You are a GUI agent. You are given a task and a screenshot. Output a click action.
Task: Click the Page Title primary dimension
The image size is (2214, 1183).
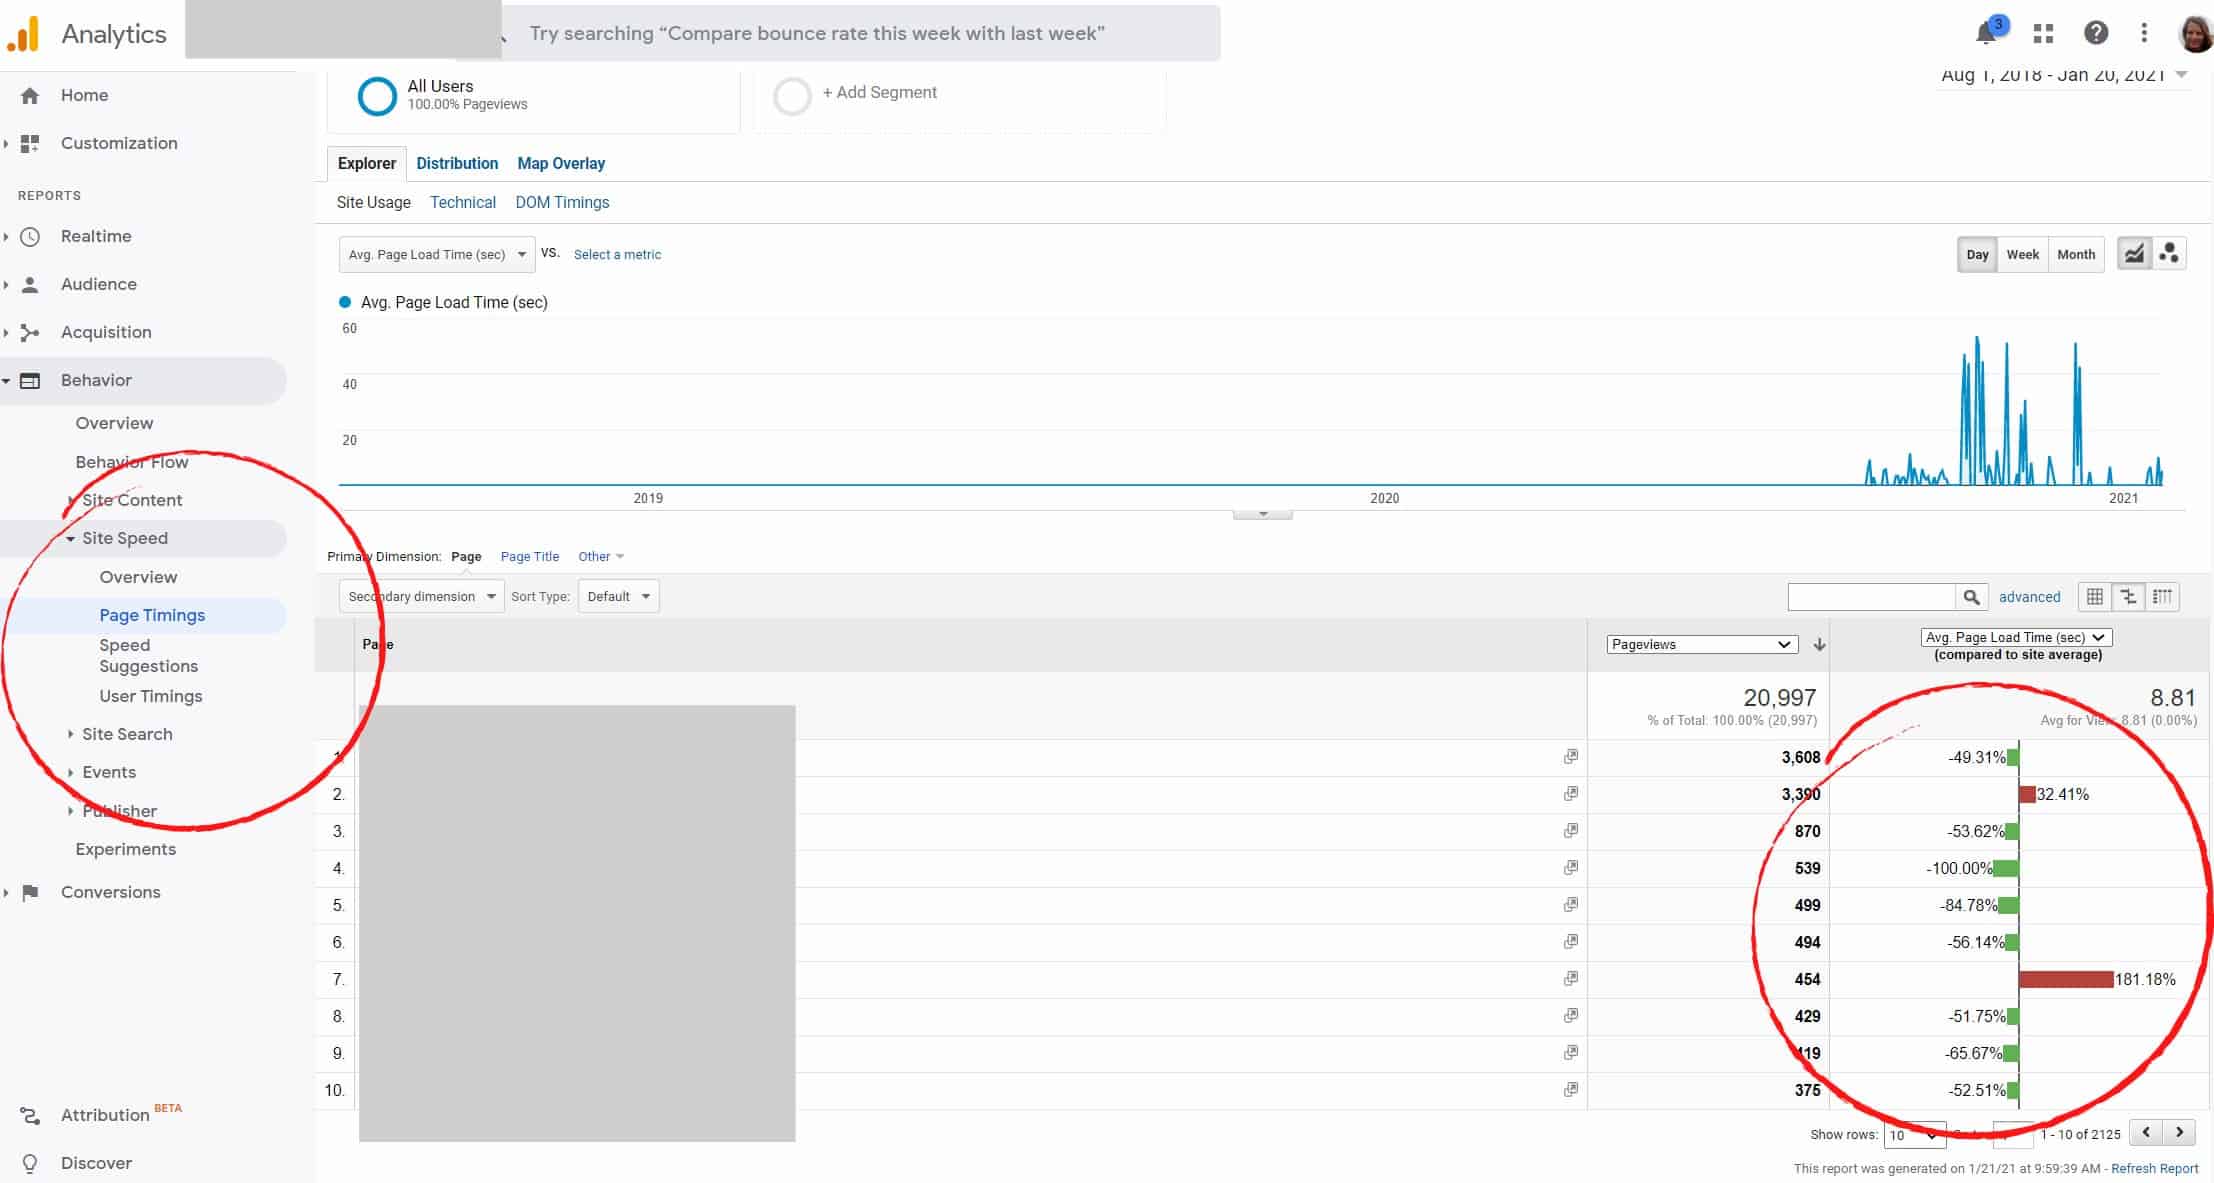530,556
